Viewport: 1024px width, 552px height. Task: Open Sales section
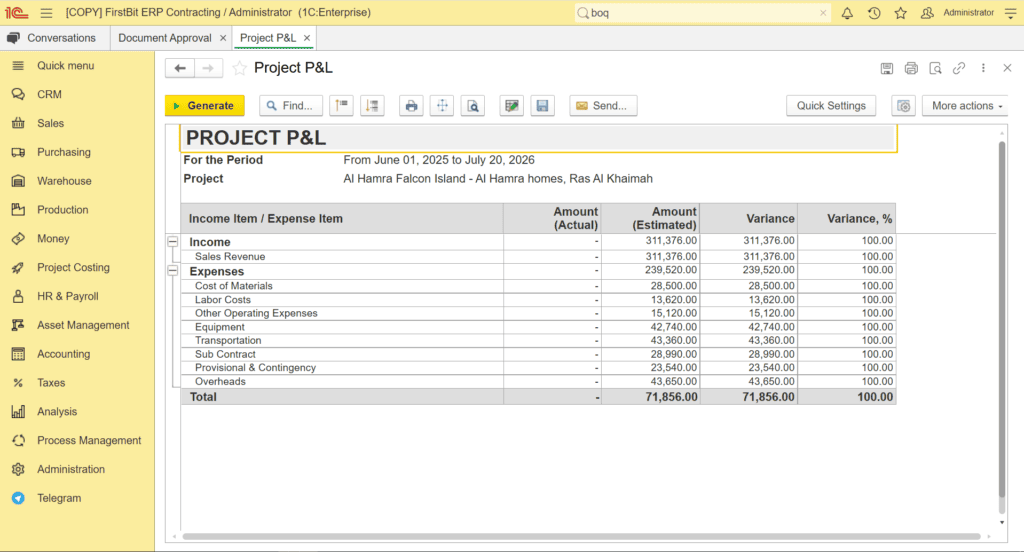tap(77, 123)
